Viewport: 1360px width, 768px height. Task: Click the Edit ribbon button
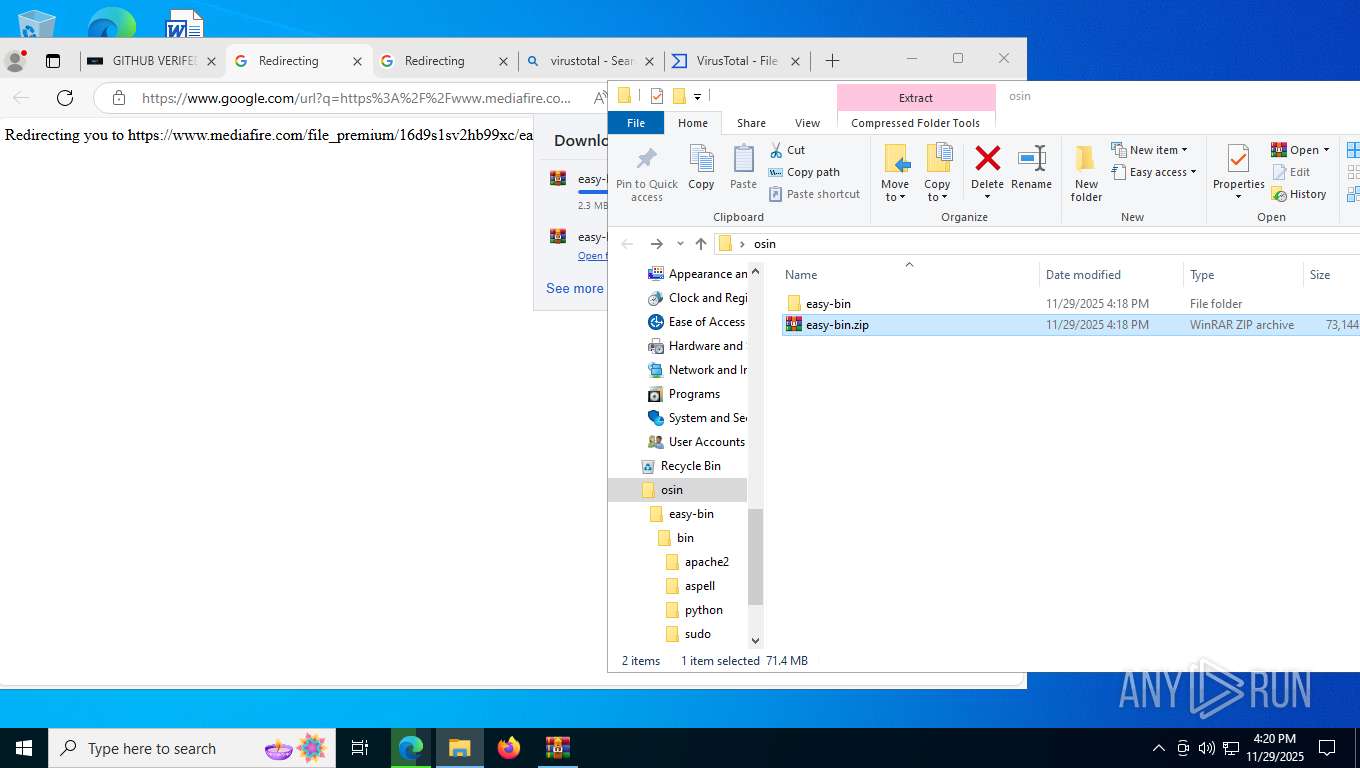pyautogui.click(x=1291, y=172)
